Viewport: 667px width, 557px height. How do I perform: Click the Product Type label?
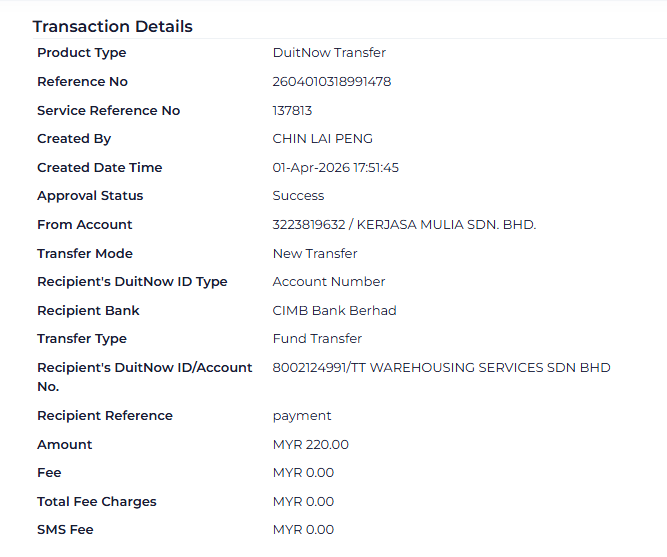pos(82,53)
